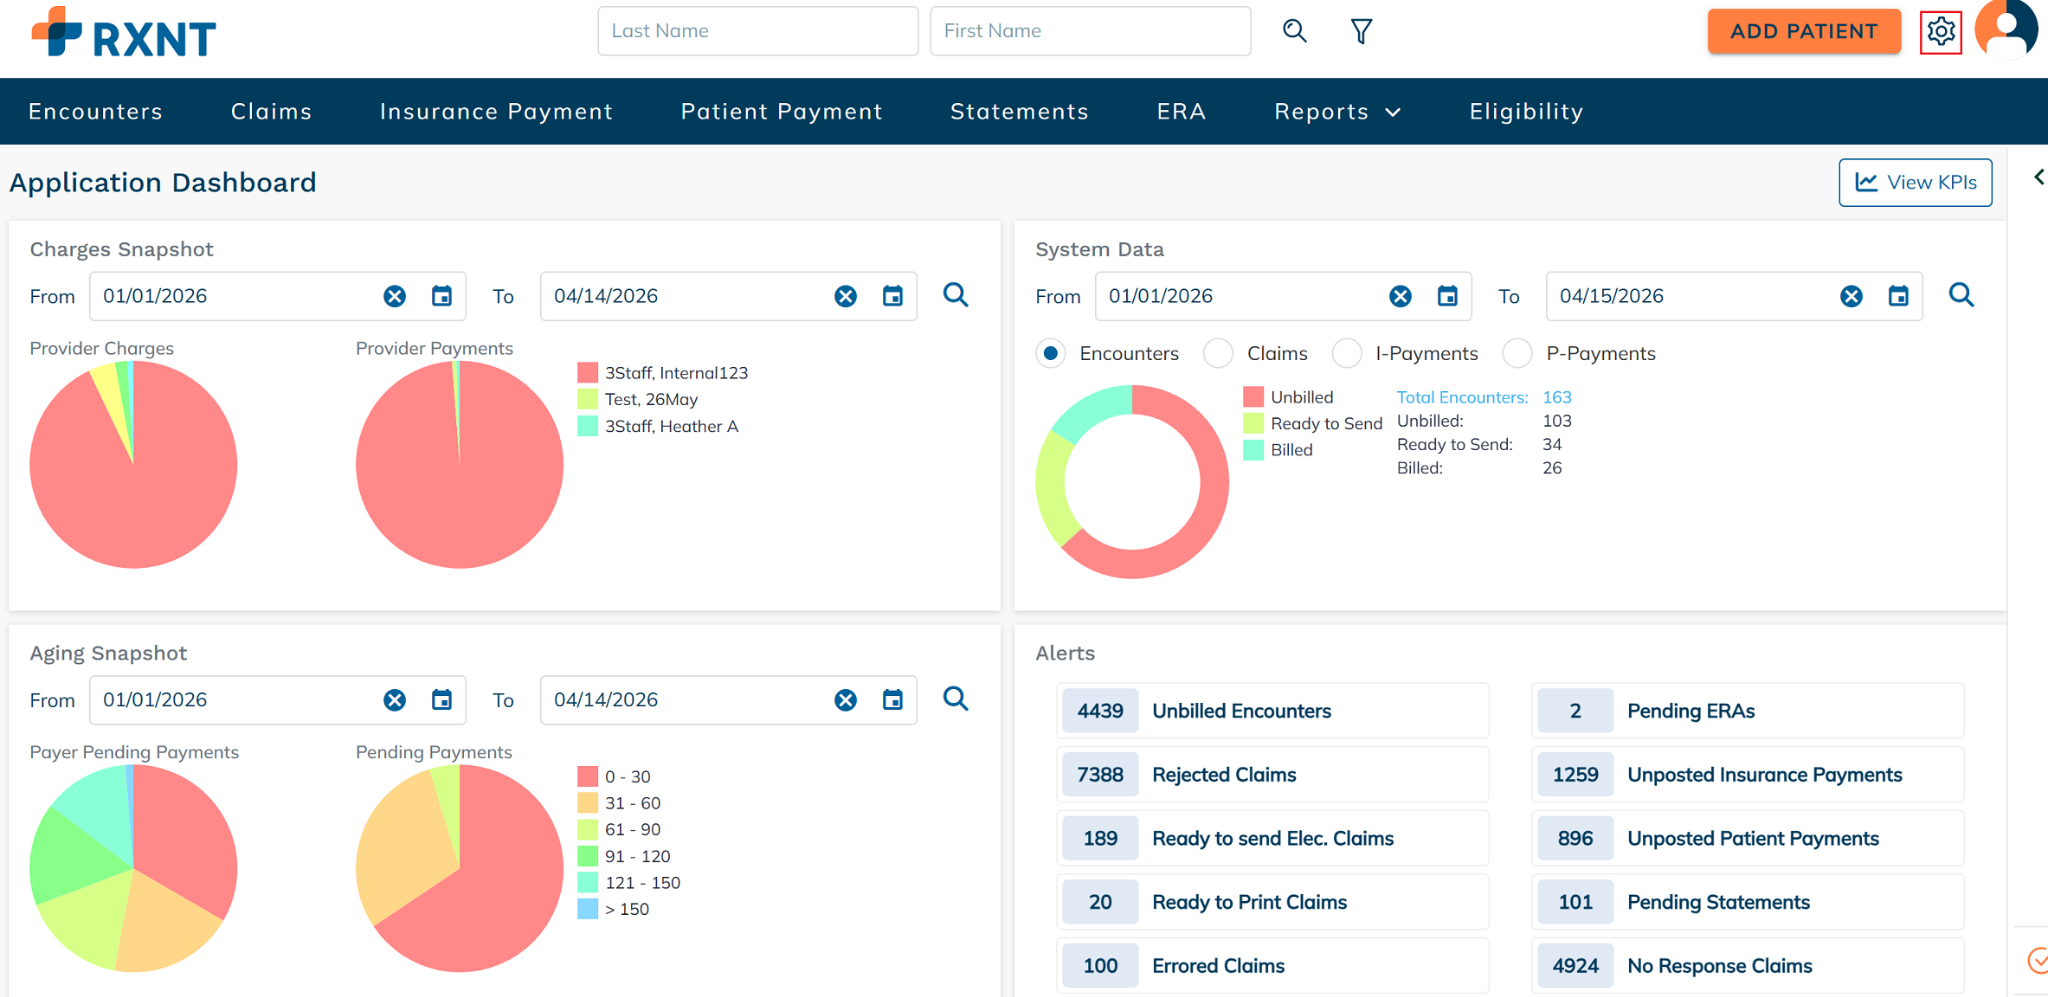2048x997 pixels.
Task: Clear the Charges Snapshot To date
Action: pos(846,296)
